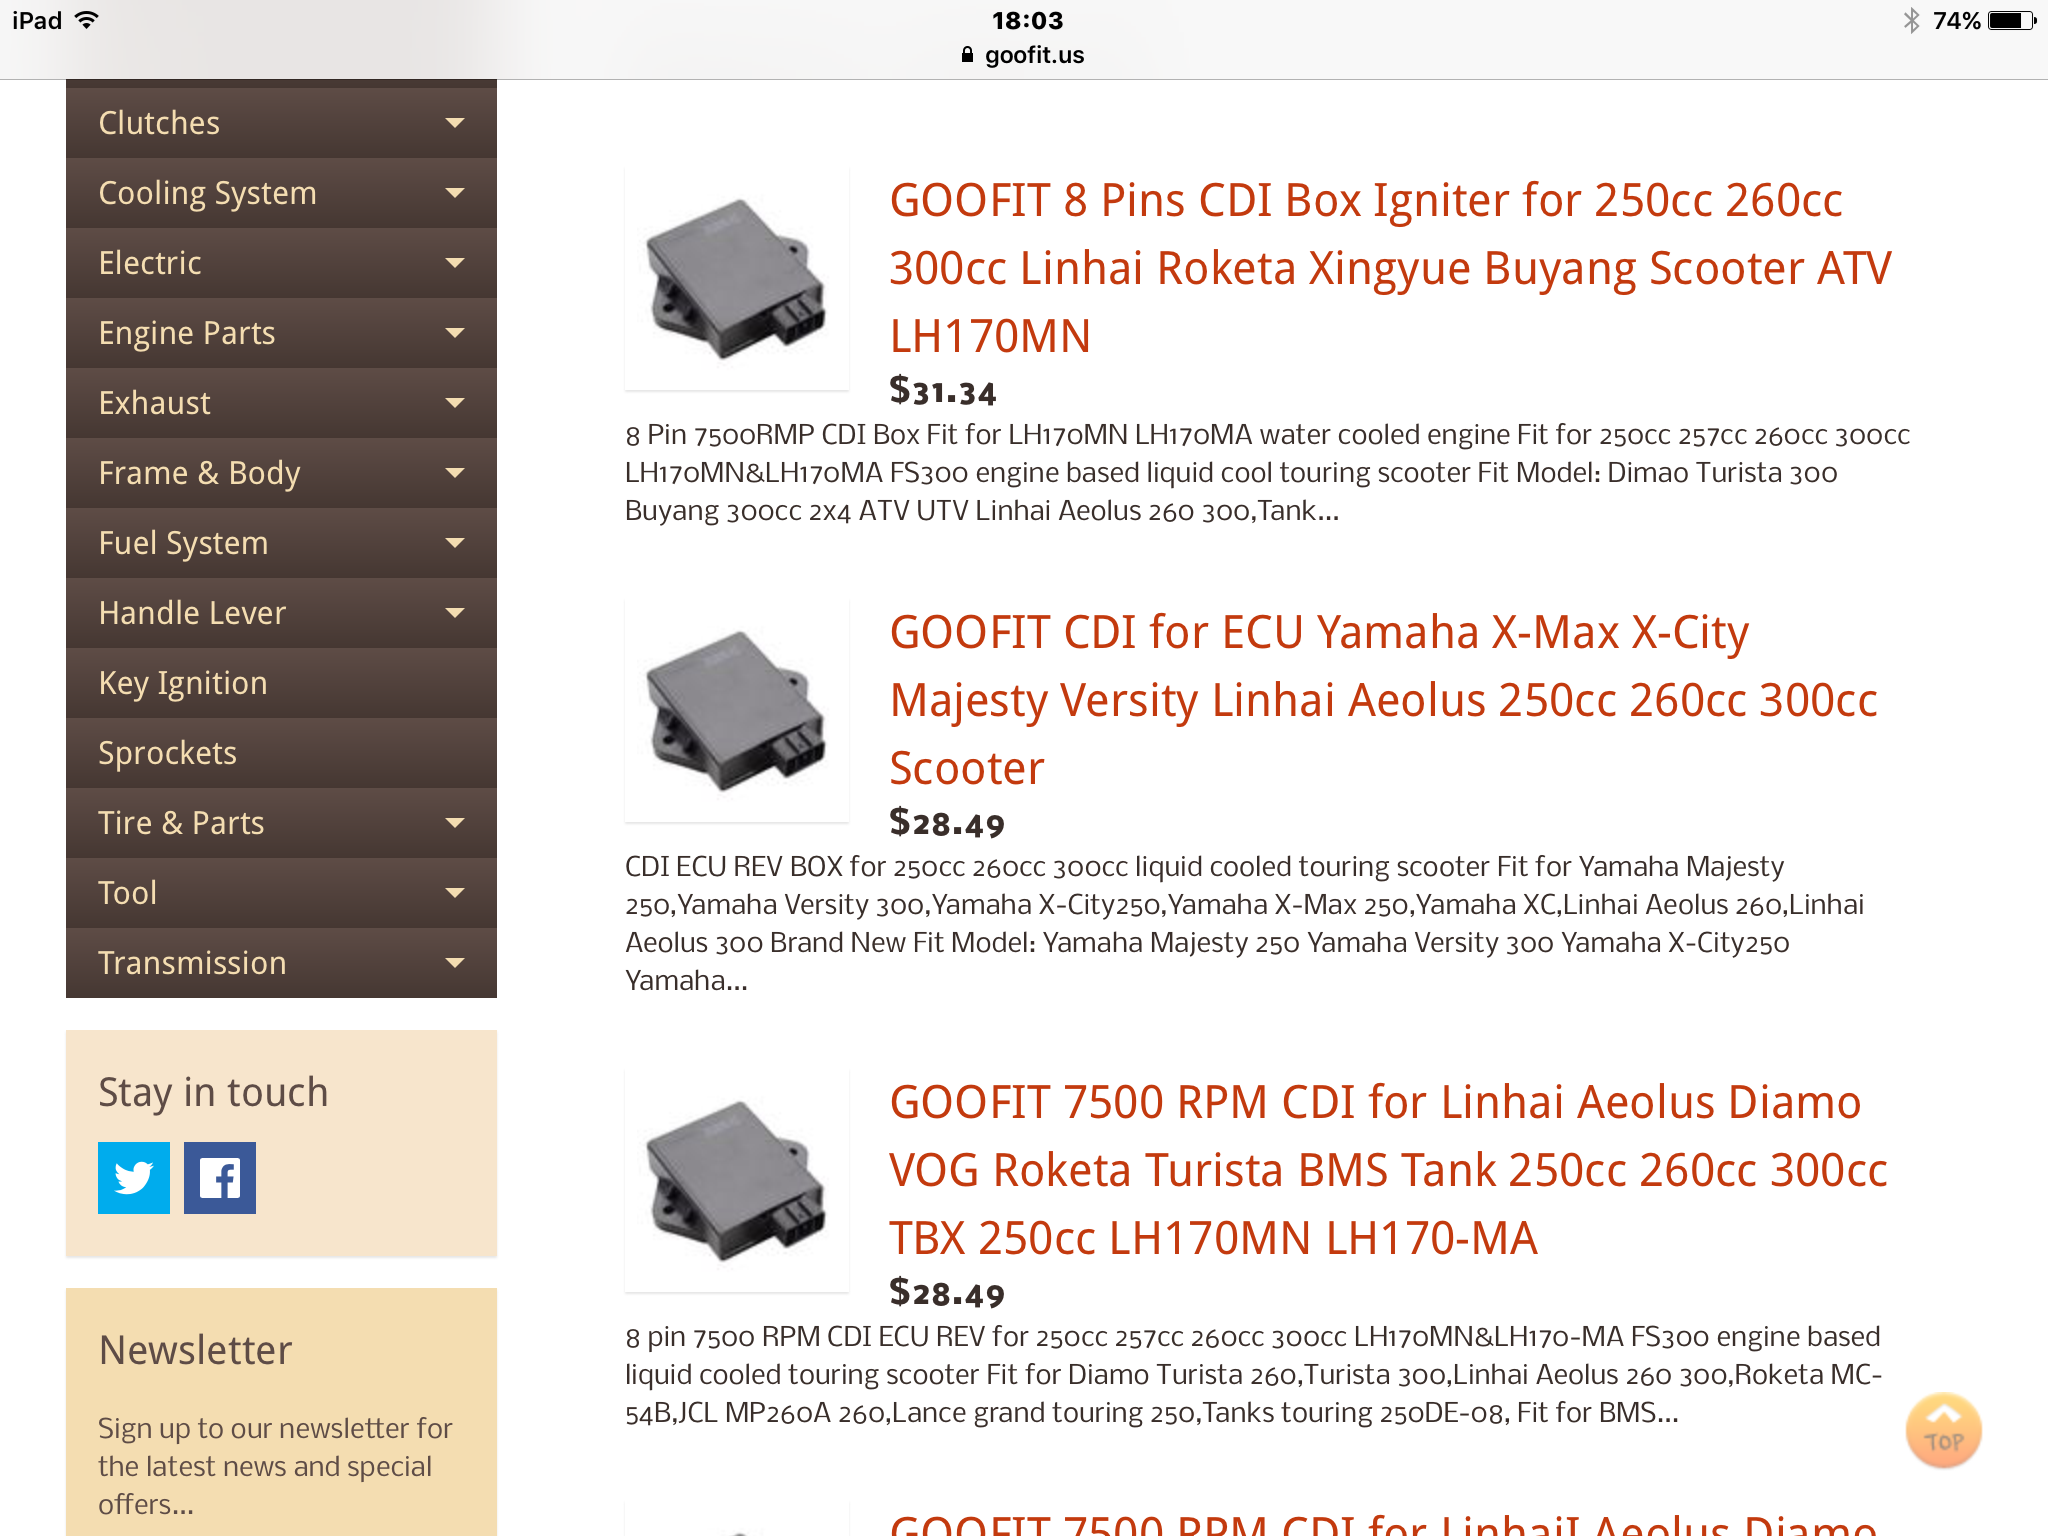Expand the Handle Lever submenu arrow
The height and width of the screenshot is (1536, 2048).
[x=455, y=613]
